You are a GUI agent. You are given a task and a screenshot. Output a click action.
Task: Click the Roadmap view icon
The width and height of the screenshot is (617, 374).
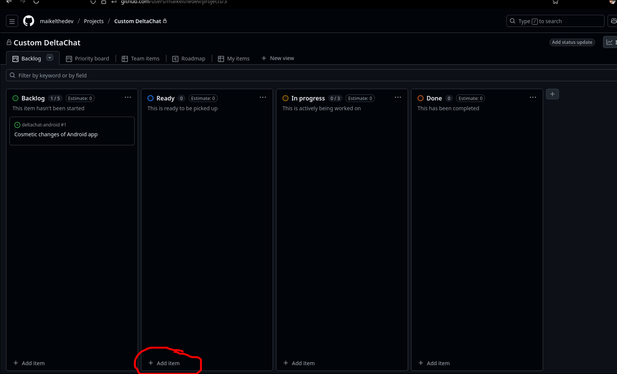[x=175, y=59]
